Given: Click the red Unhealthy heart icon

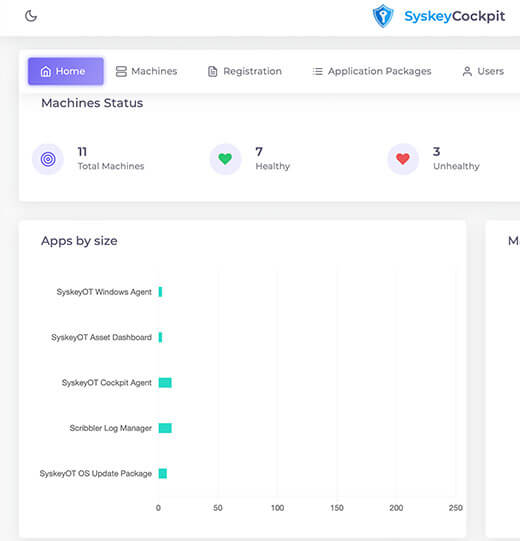Looking at the screenshot, I should point(403,159).
